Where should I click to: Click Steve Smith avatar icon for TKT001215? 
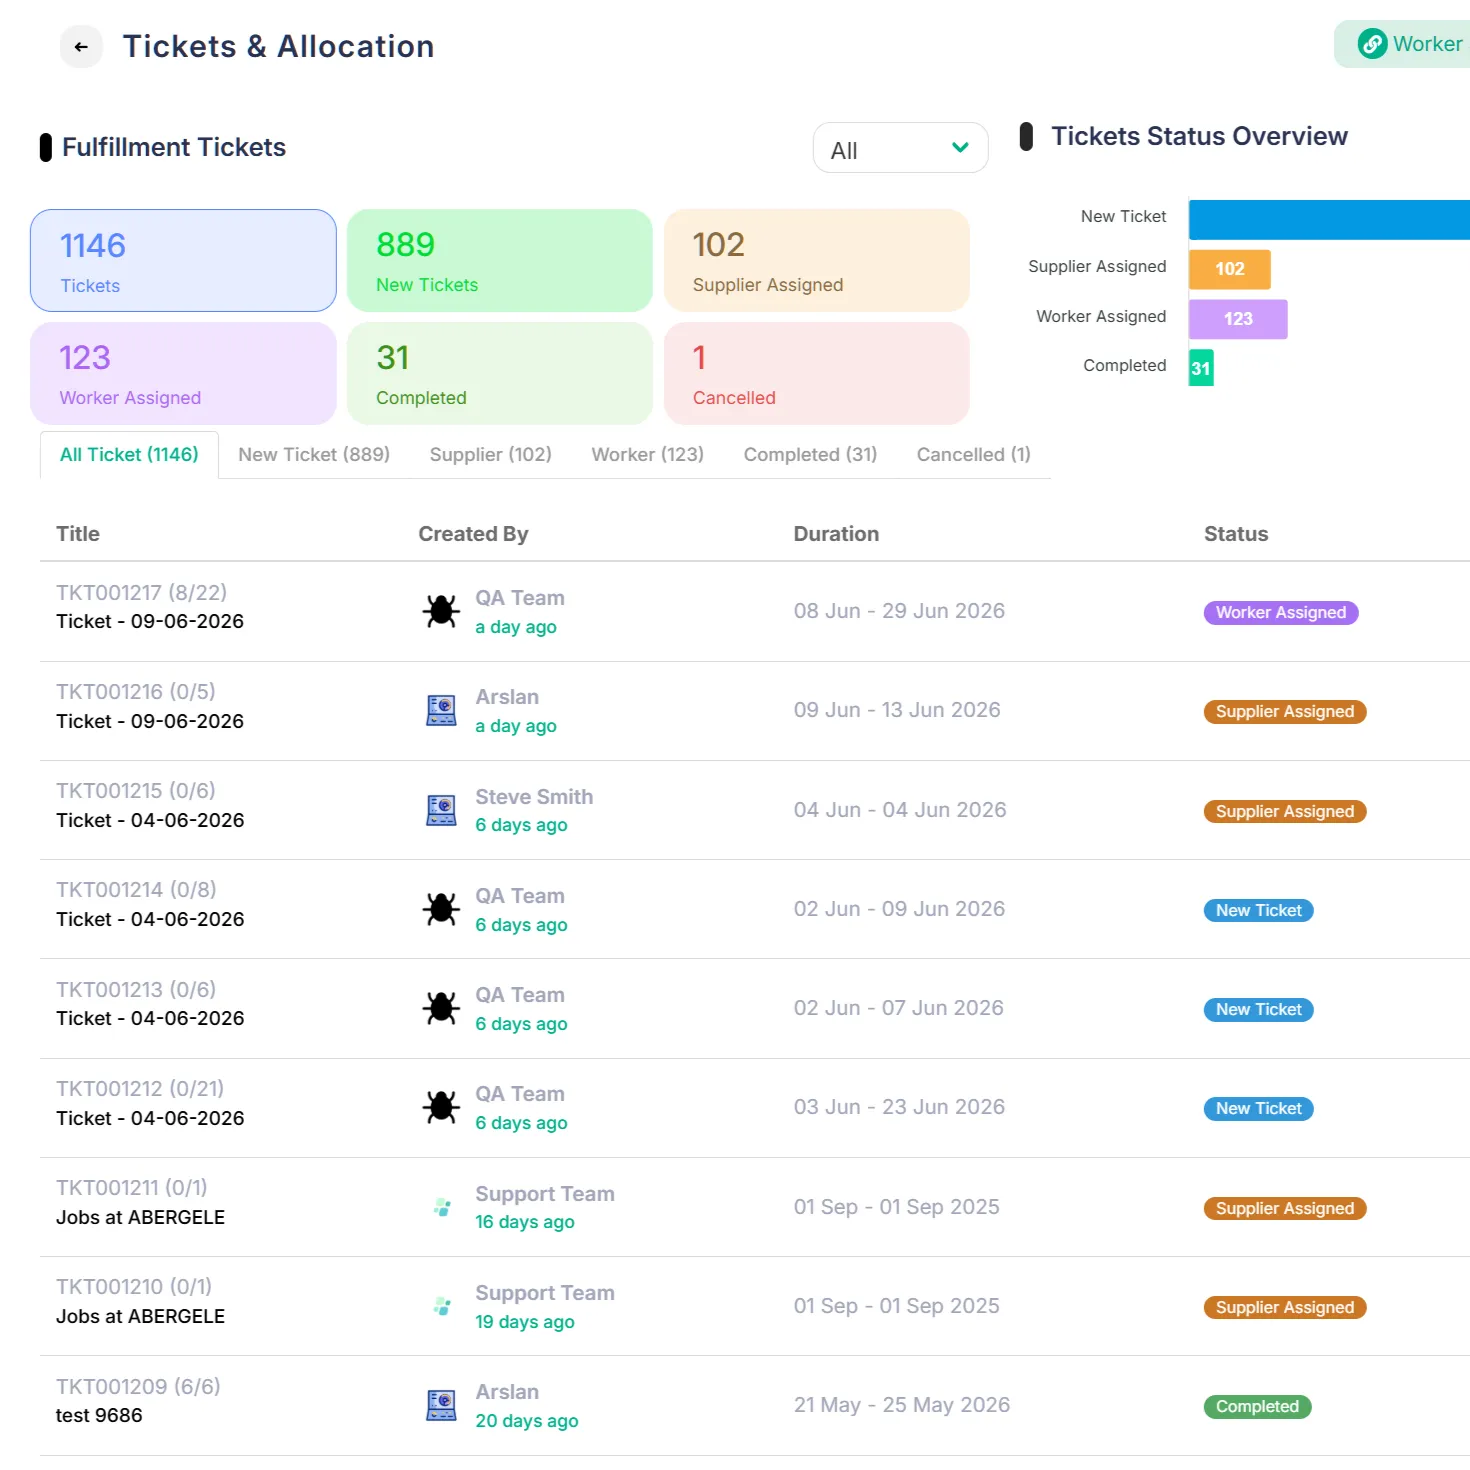pos(441,810)
